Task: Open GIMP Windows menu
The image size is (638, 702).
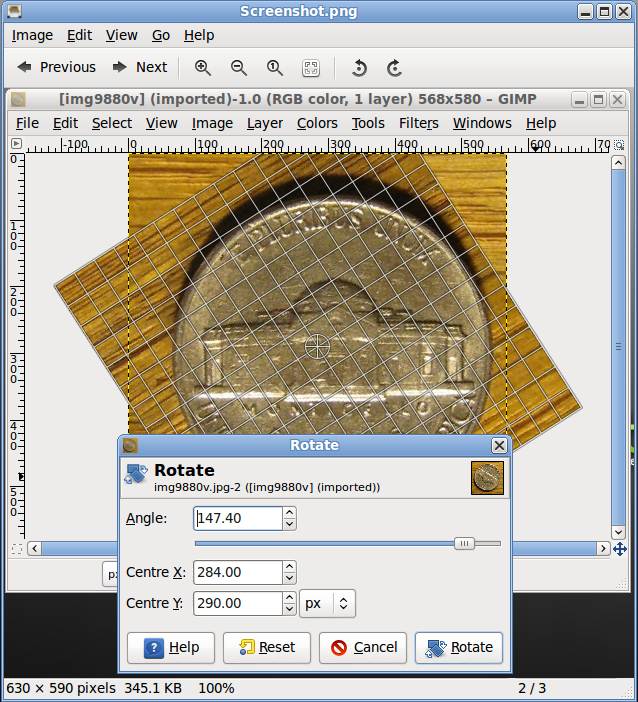Action: click(x=482, y=123)
